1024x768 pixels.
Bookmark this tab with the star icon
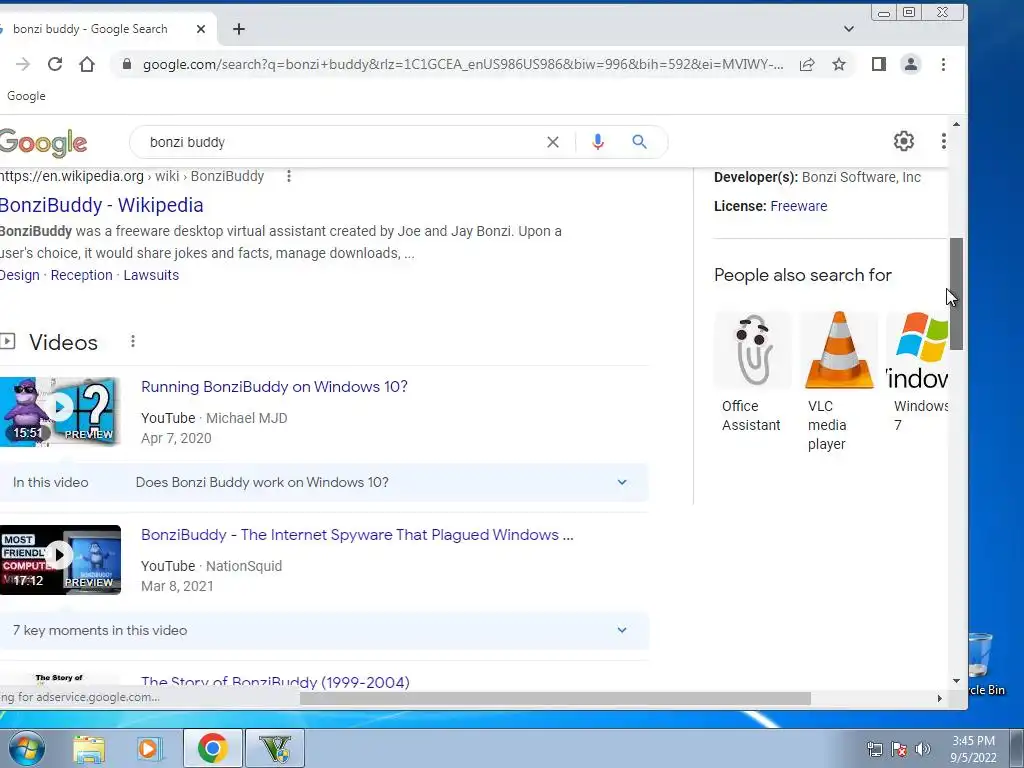tap(839, 64)
